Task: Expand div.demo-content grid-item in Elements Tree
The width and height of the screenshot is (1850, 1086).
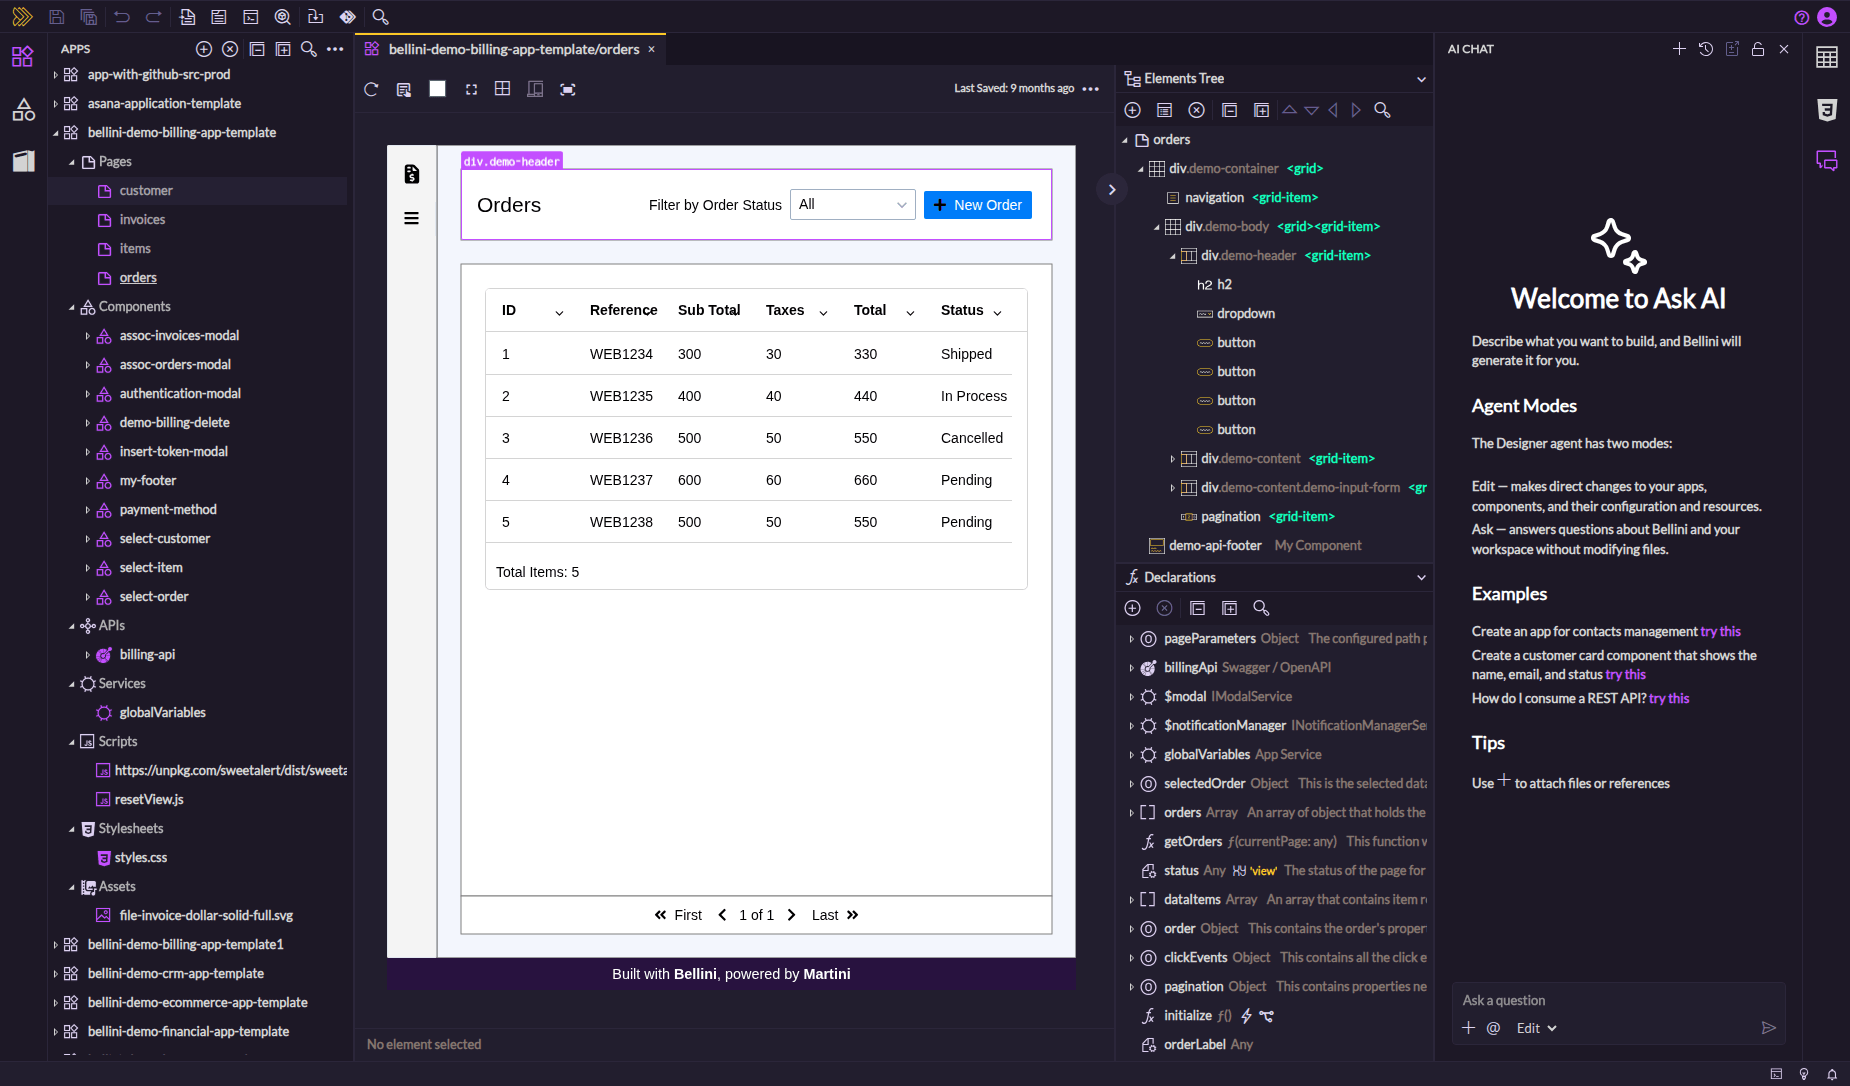Action: pyautogui.click(x=1172, y=459)
